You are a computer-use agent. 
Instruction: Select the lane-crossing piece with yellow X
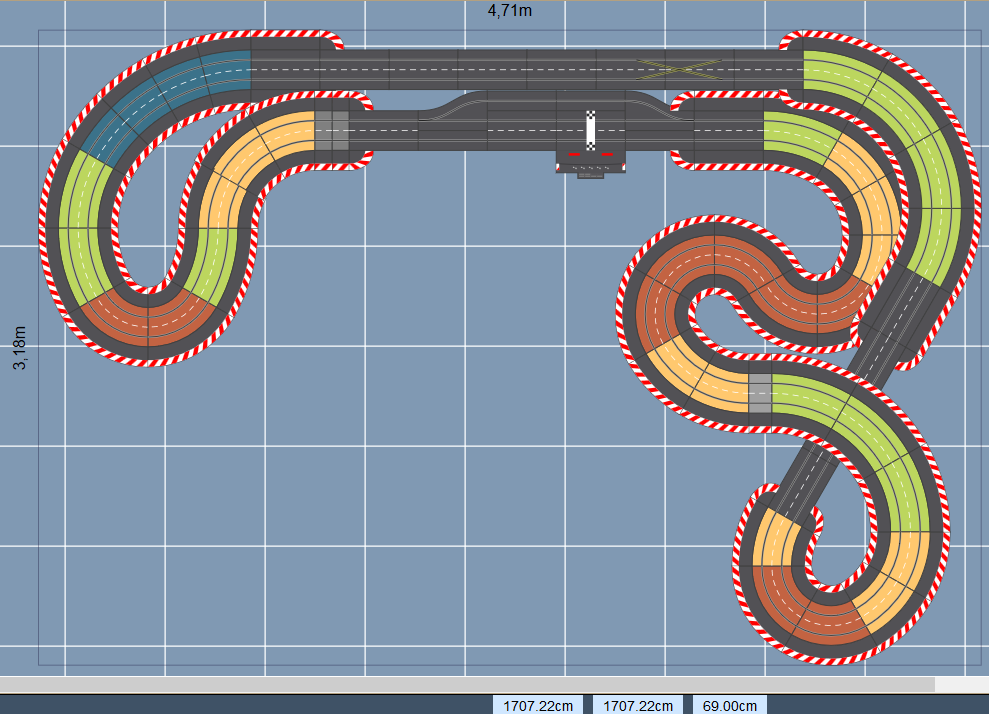[679, 69]
